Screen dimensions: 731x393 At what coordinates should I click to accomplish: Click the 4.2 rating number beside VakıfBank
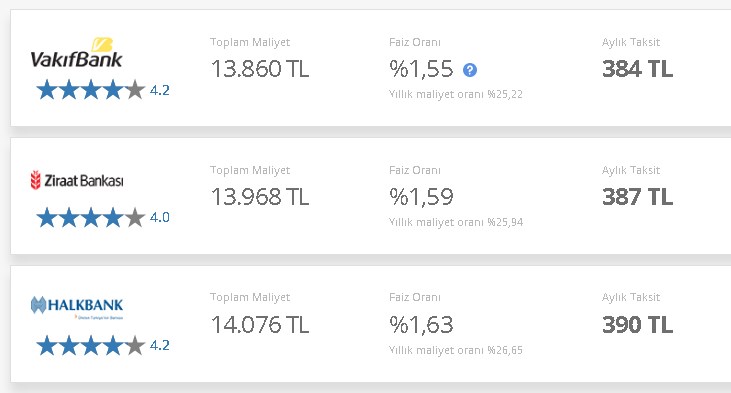tap(159, 90)
